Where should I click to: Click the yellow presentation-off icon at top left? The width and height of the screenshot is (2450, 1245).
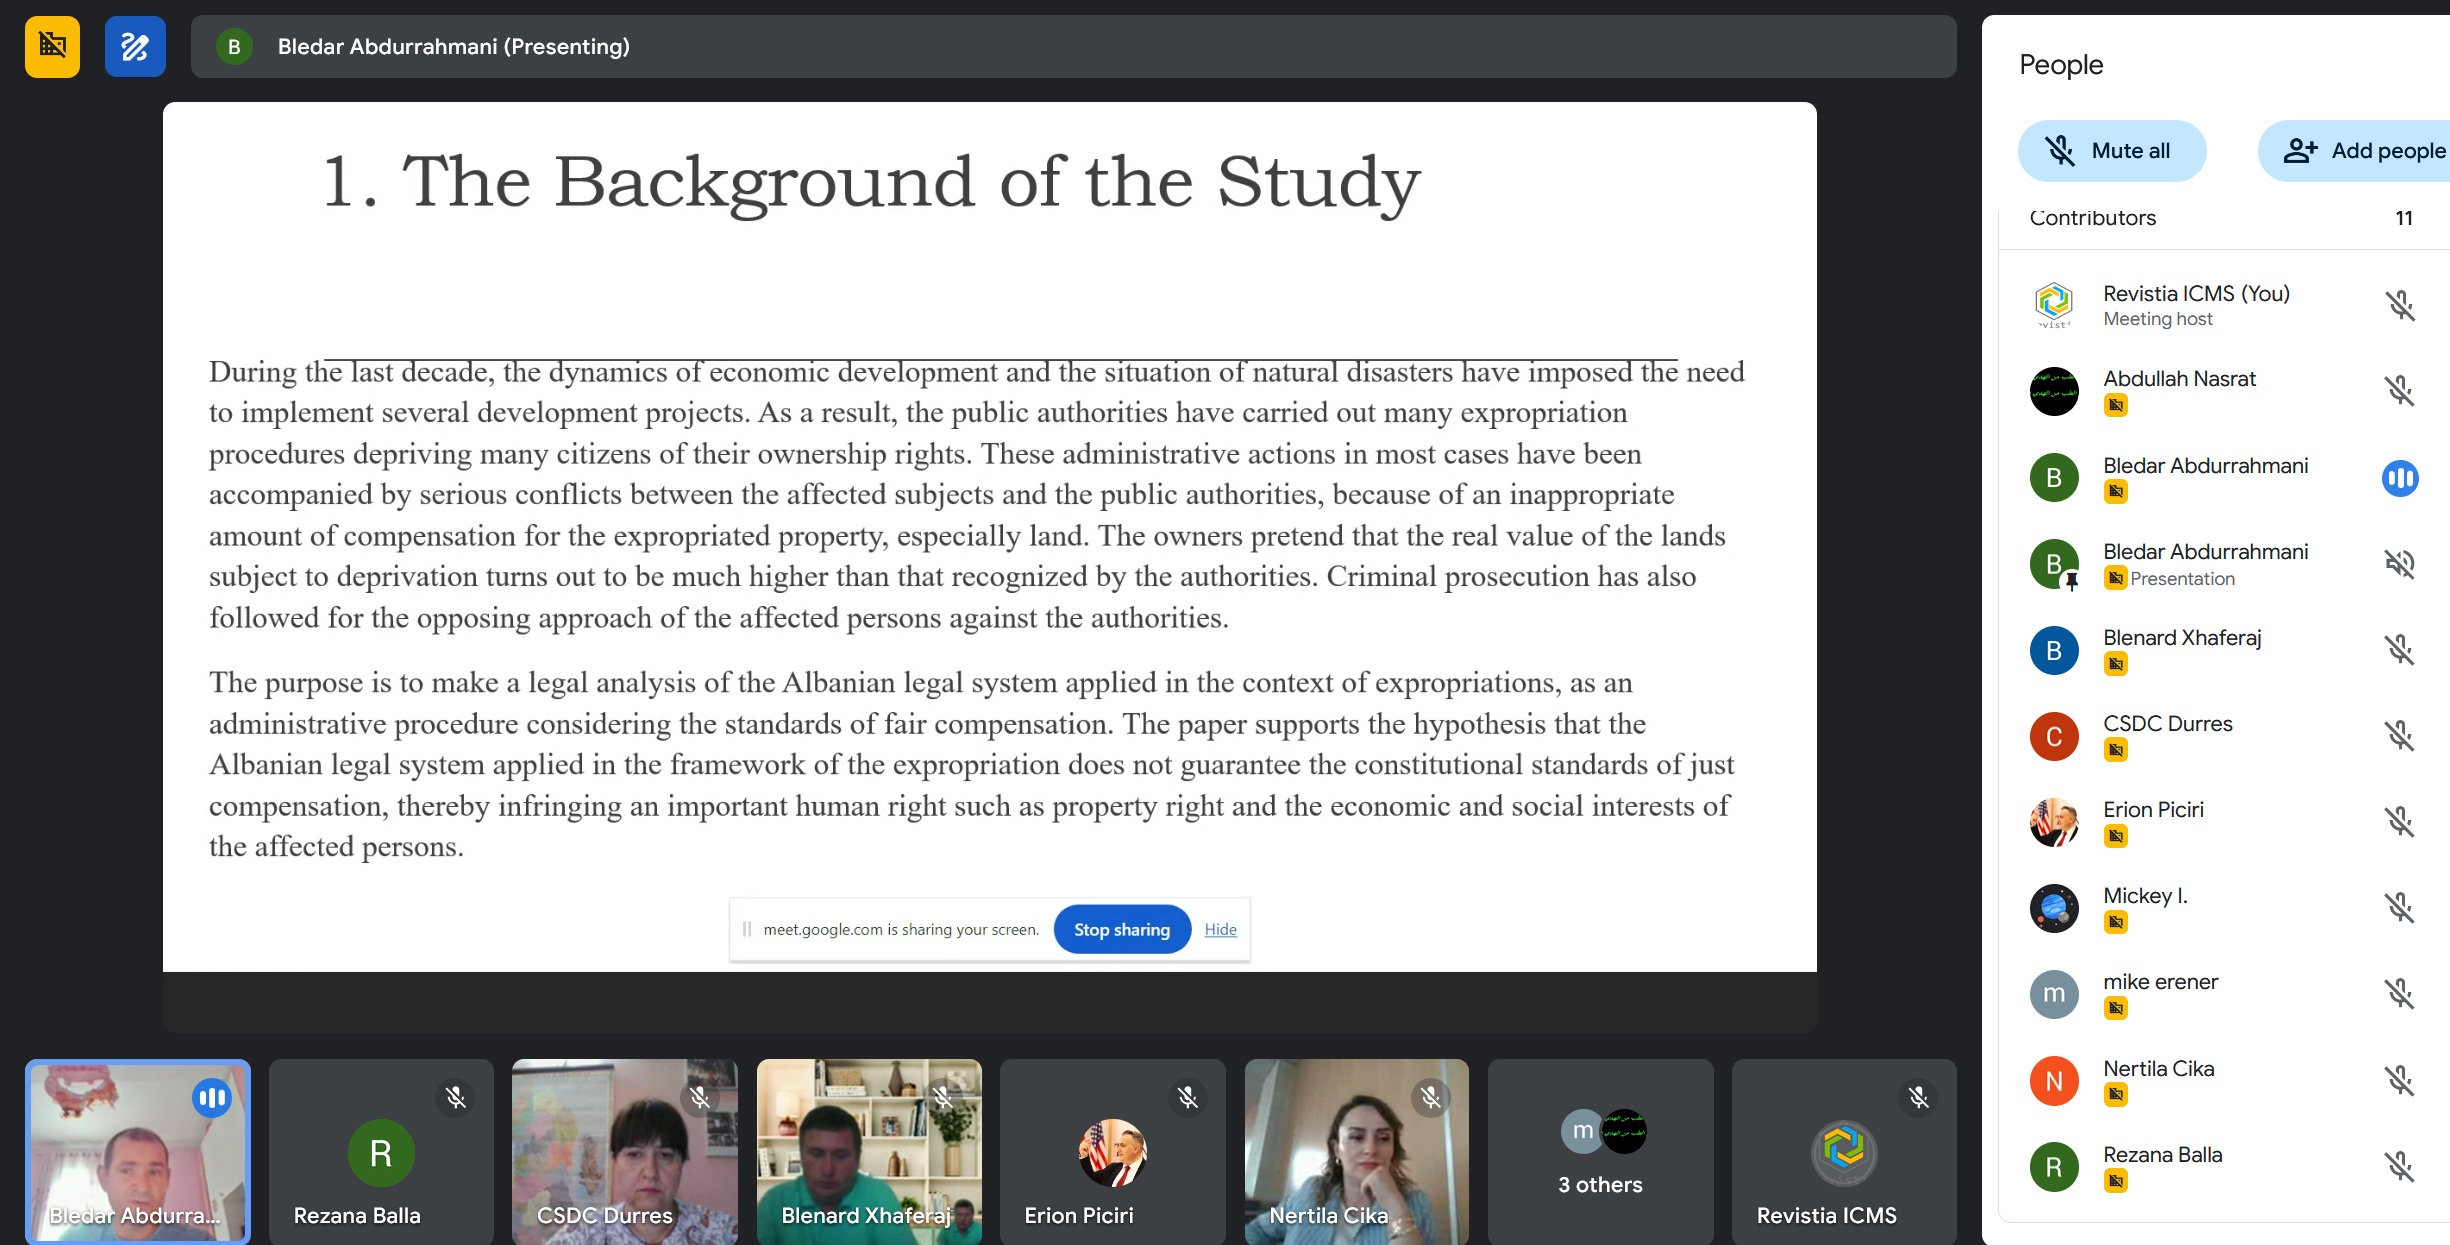tap(52, 46)
